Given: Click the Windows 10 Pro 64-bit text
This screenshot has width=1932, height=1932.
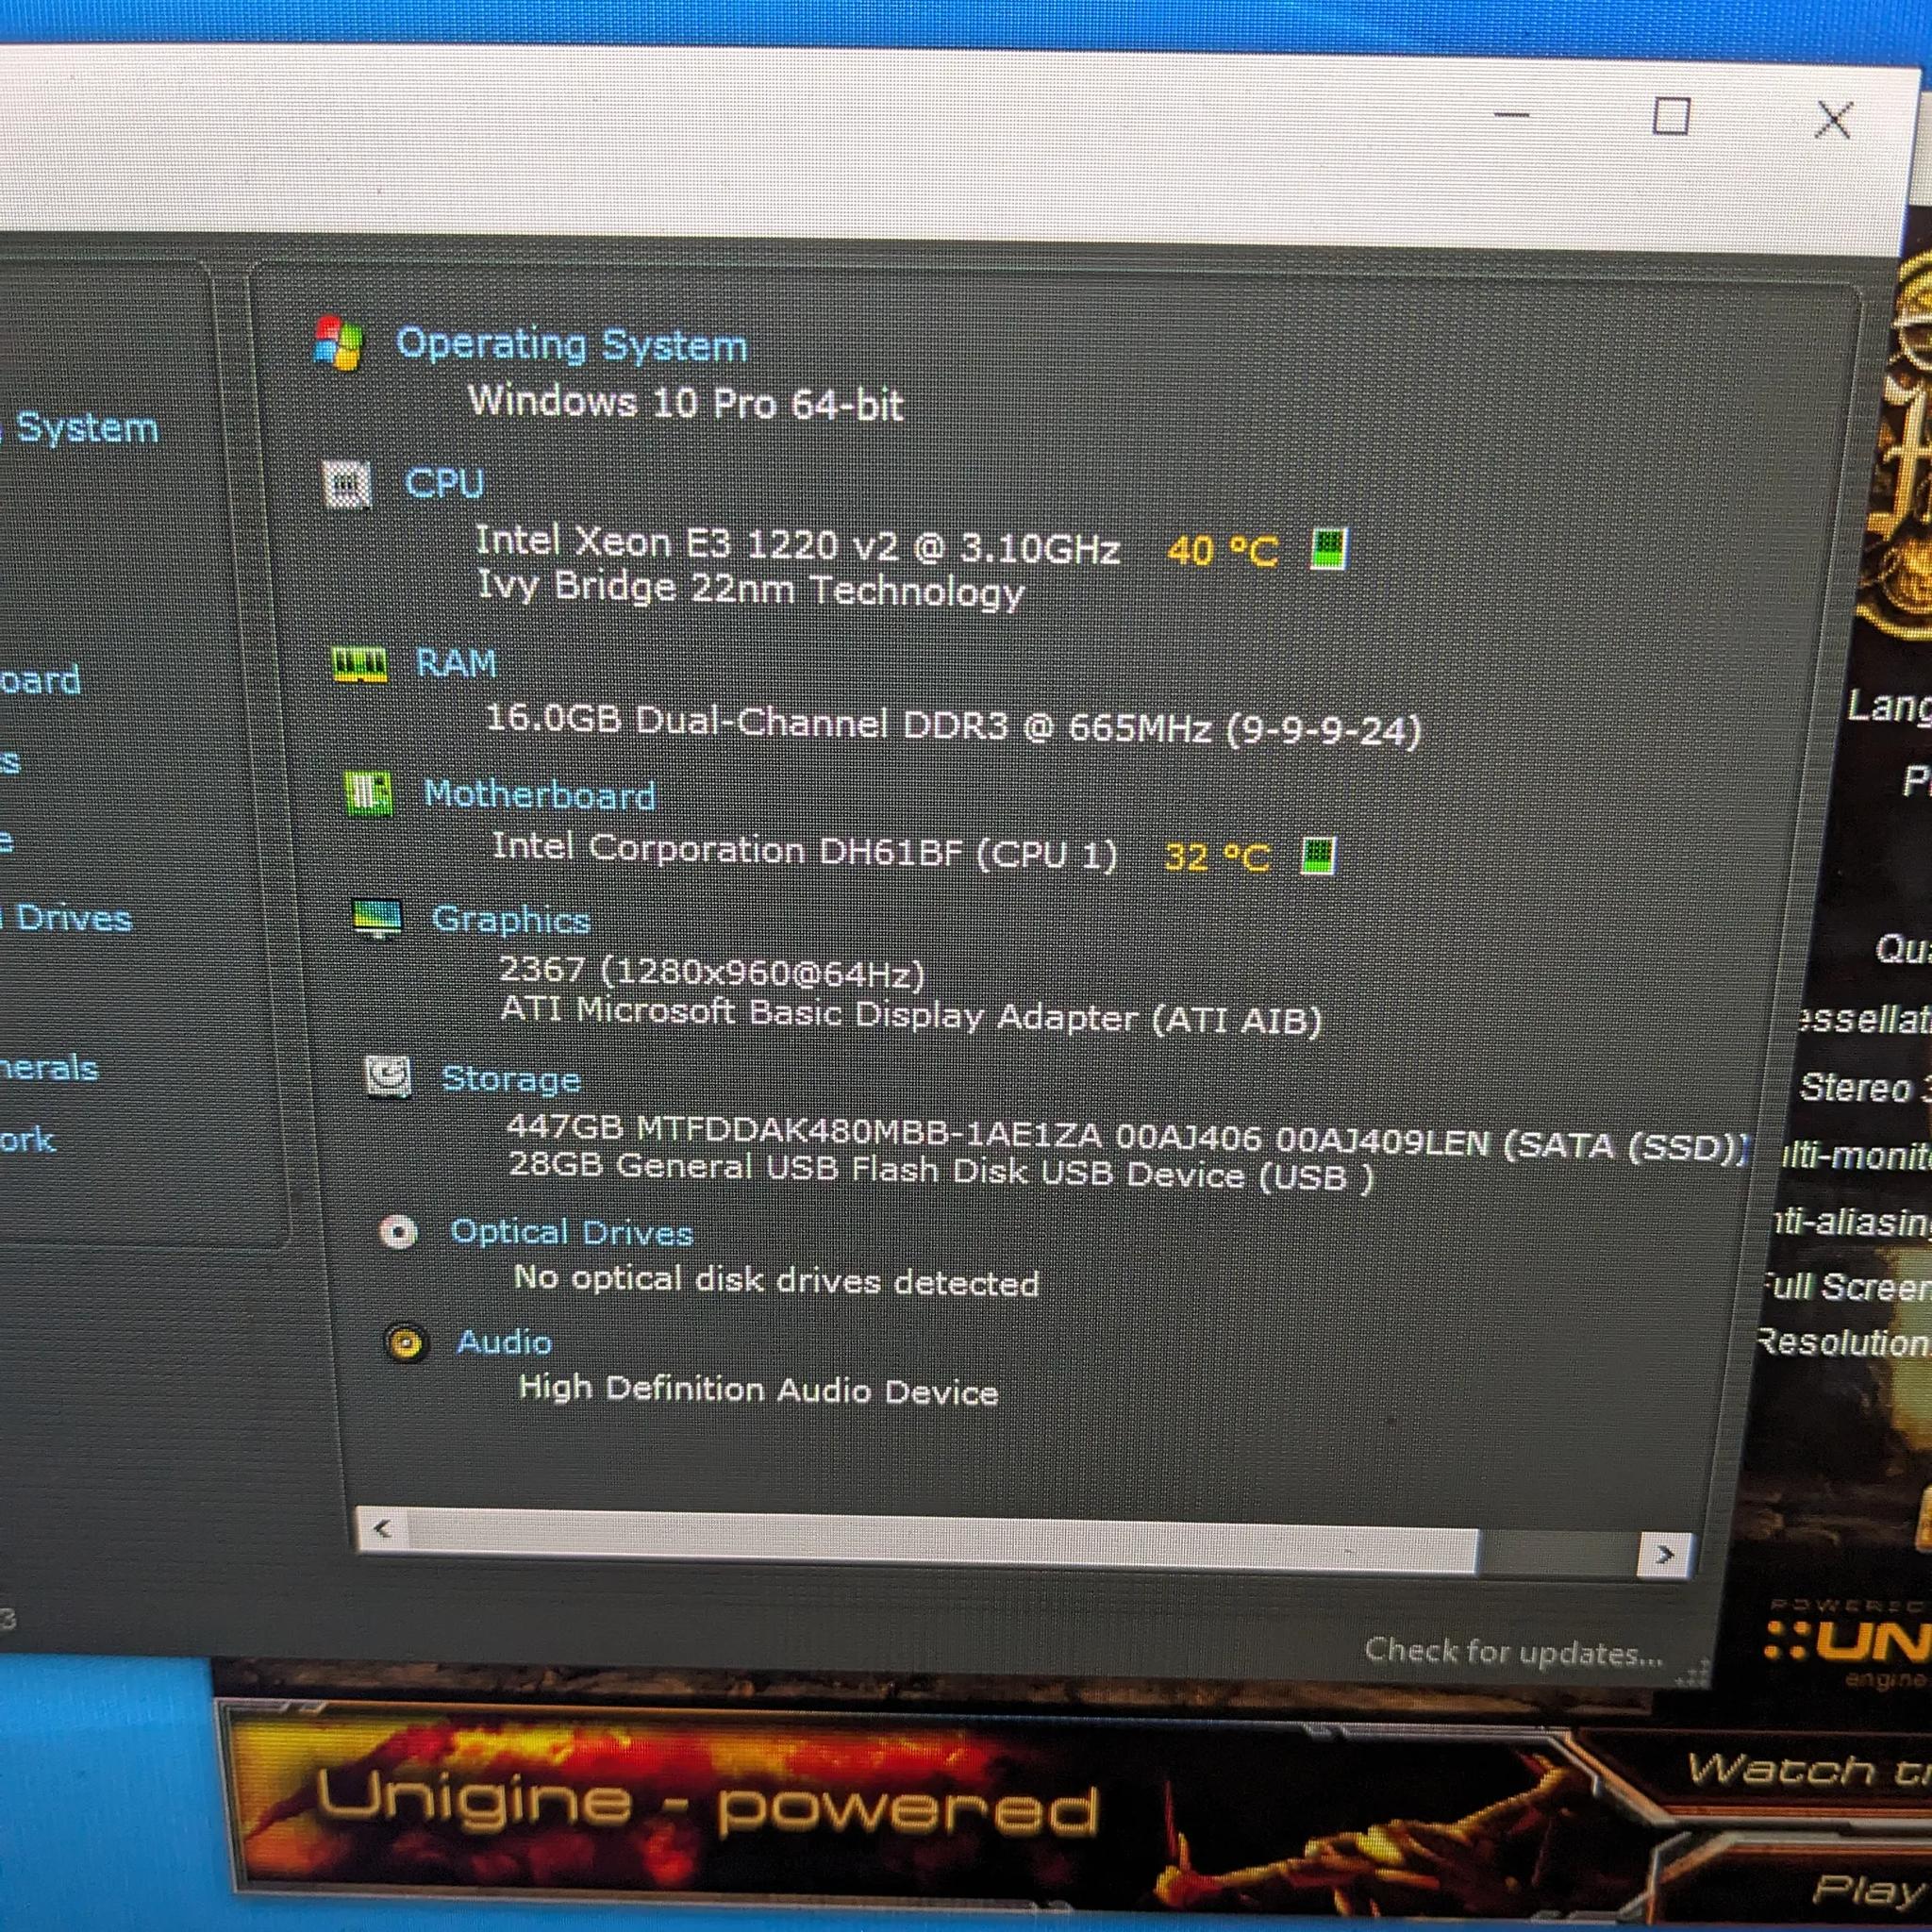Looking at the screenshot, I should (x=686, y=403).
